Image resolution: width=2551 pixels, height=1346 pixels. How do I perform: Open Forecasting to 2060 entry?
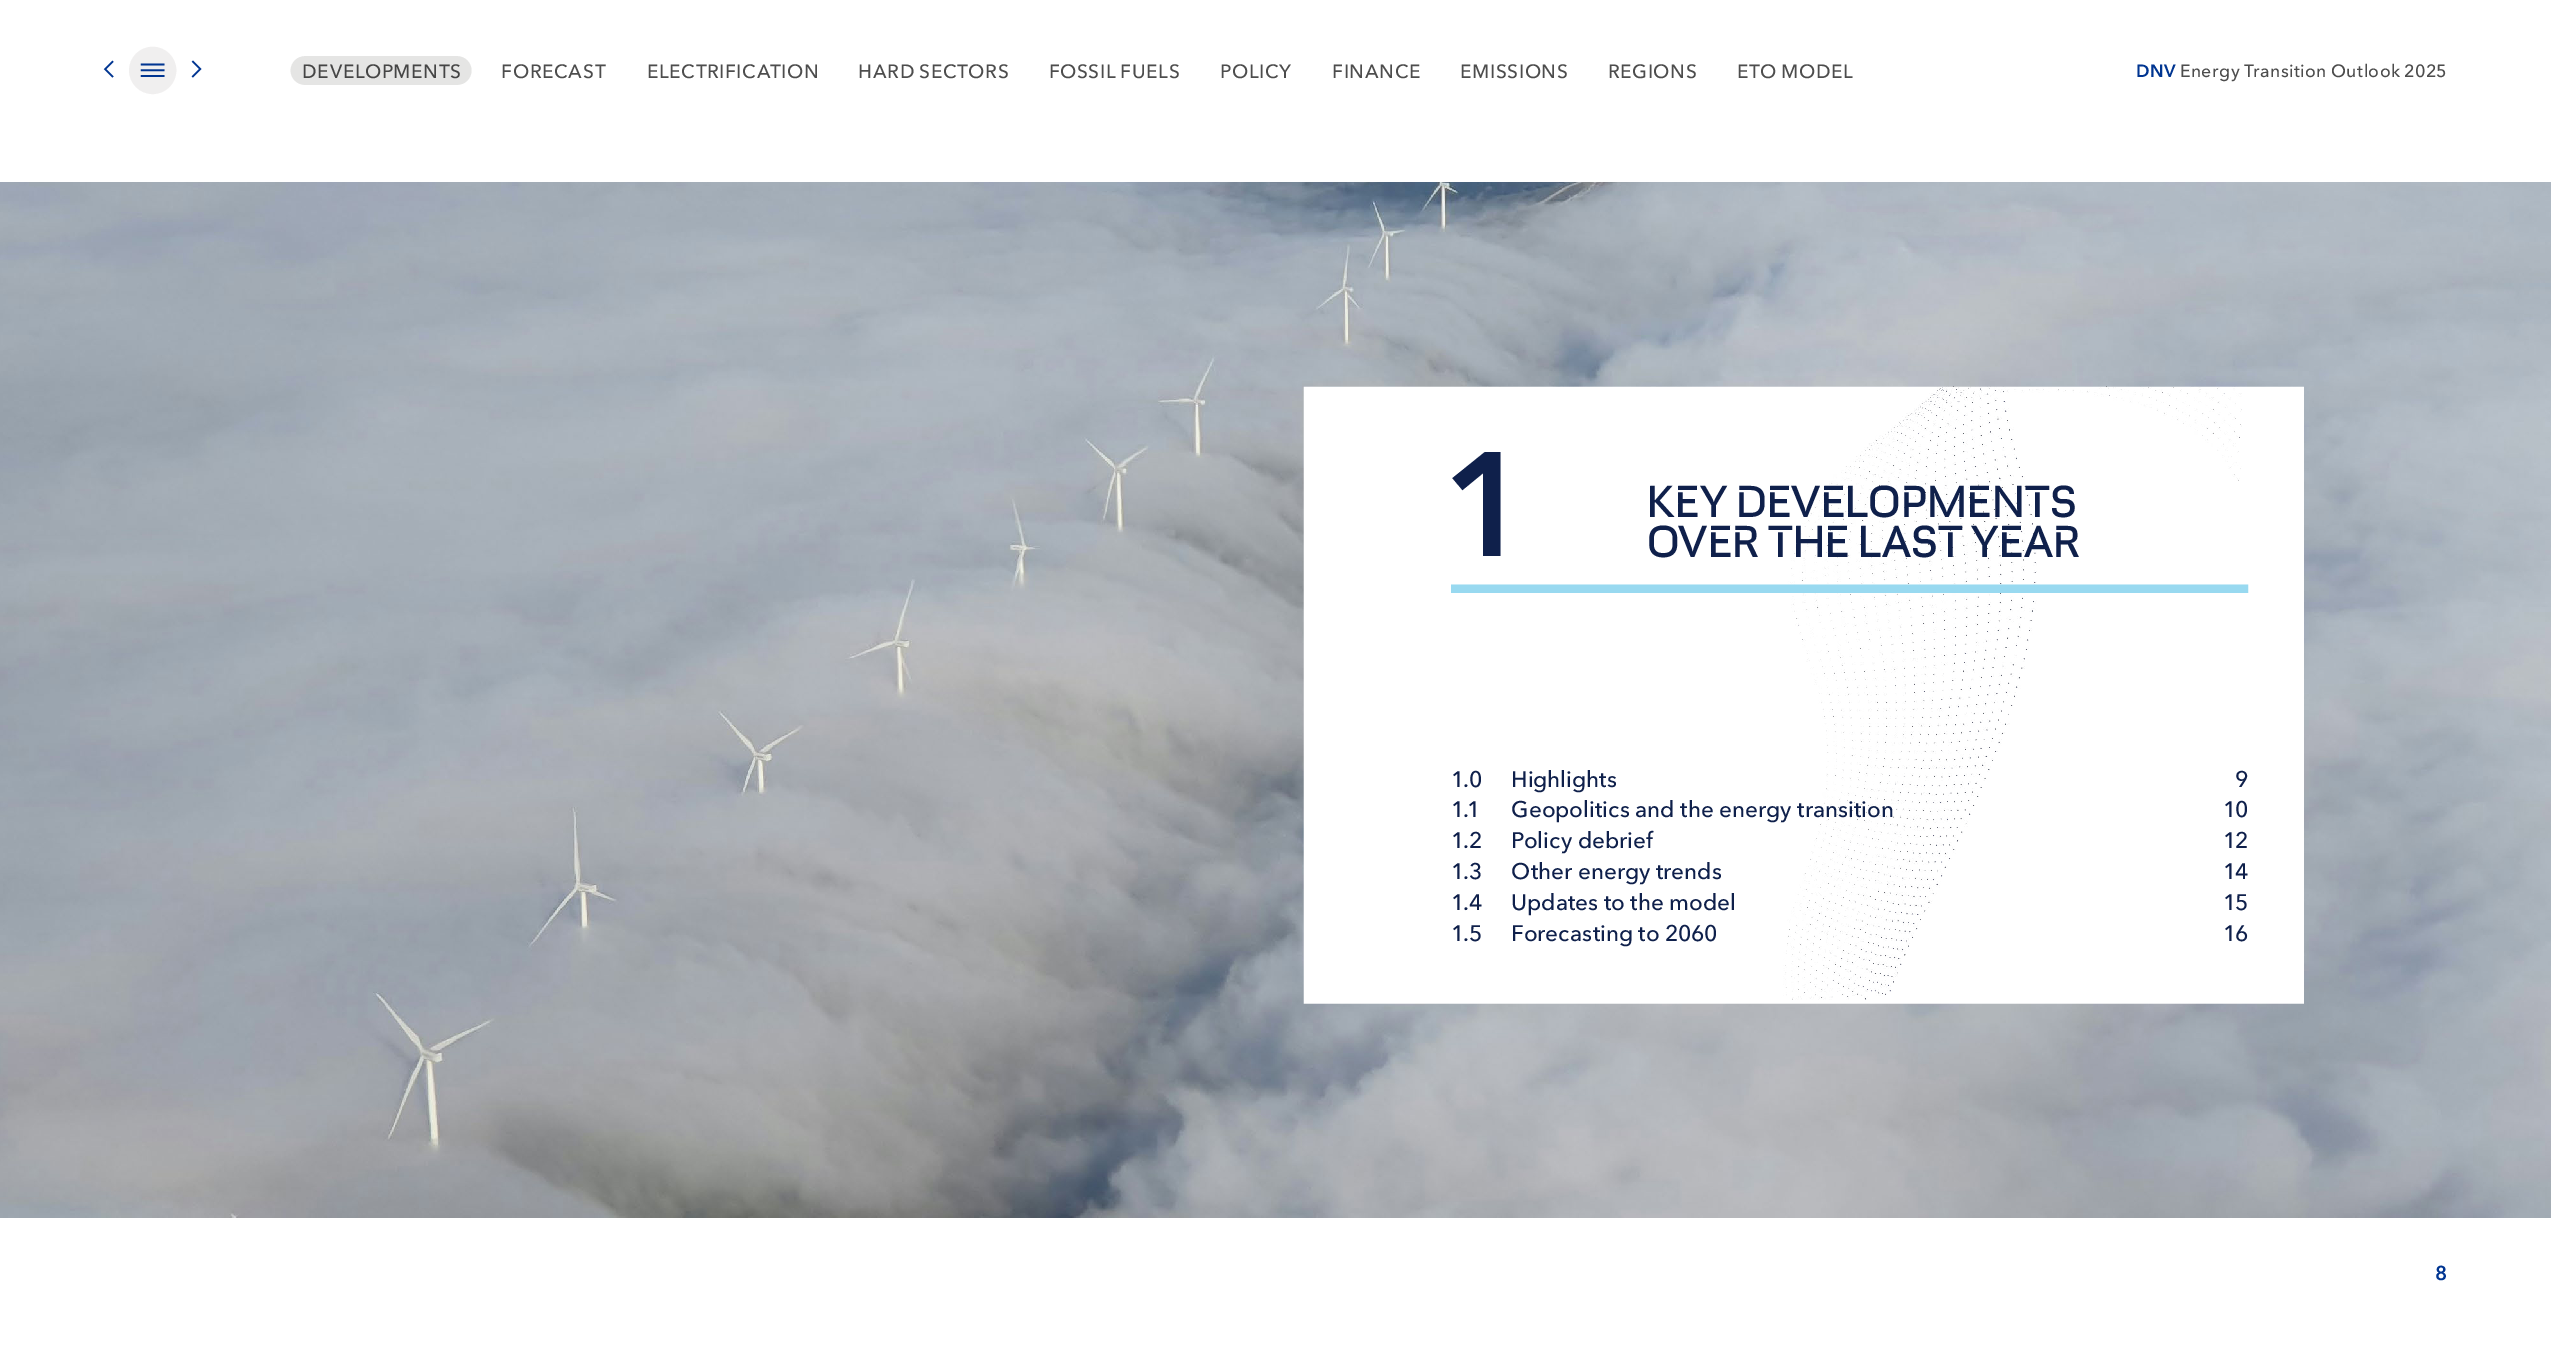pyautogui.click(x=1613, y=933)
